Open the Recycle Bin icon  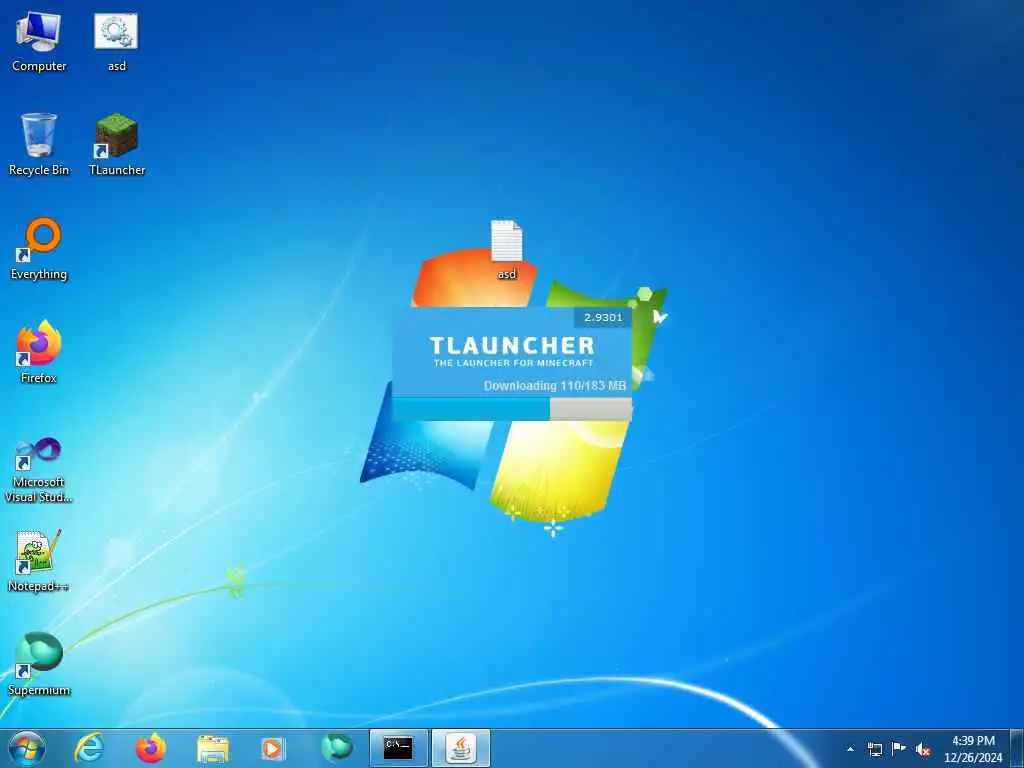[39, 144]
